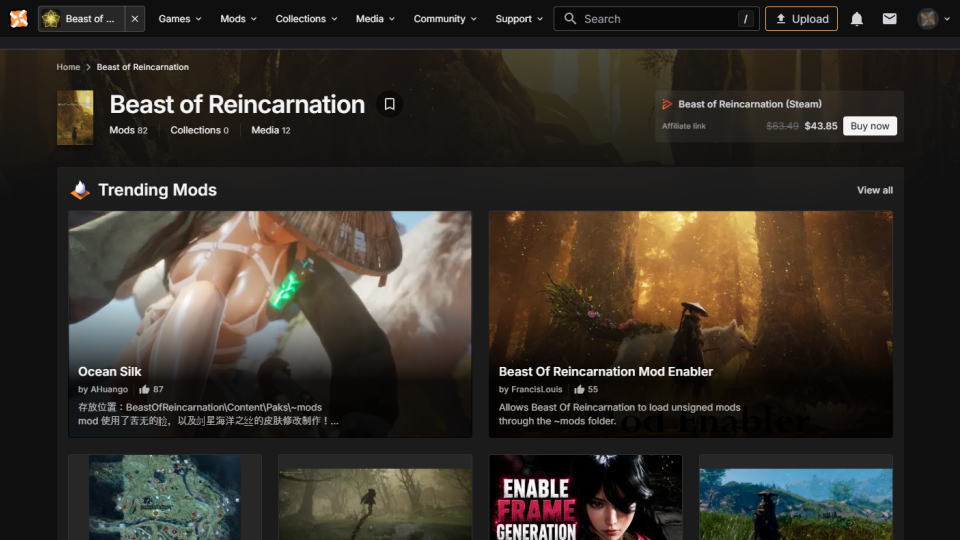Open the Beast of Reincarnation (Steam) link
The width and height of the screenshot is (960, 540).
tap(749, 104)
